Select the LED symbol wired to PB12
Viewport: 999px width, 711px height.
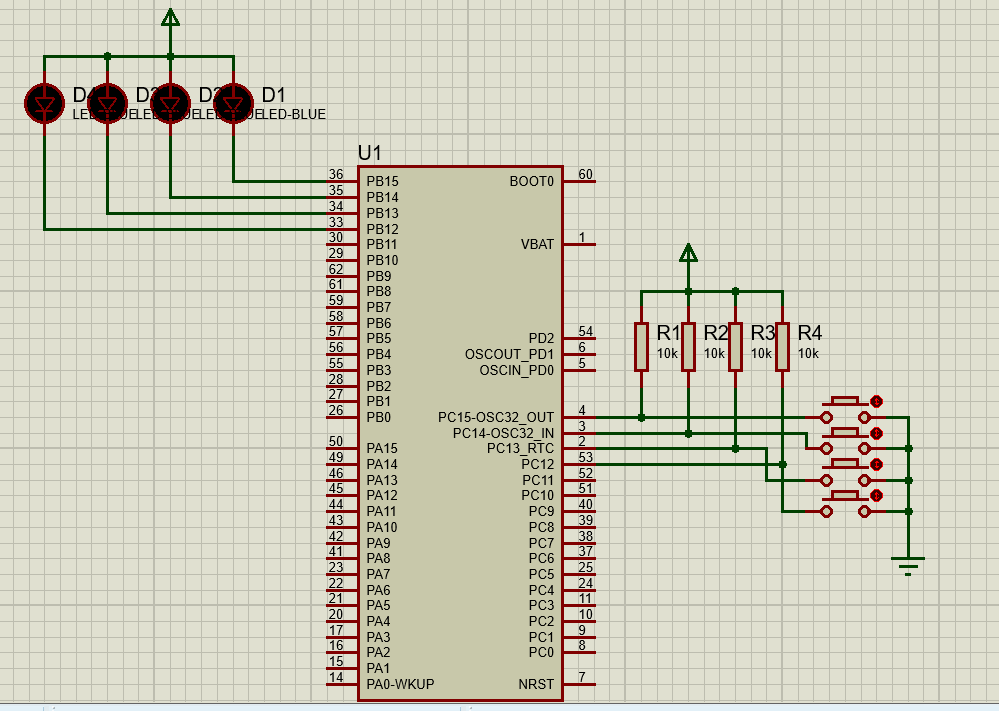[x=44, y=103]
